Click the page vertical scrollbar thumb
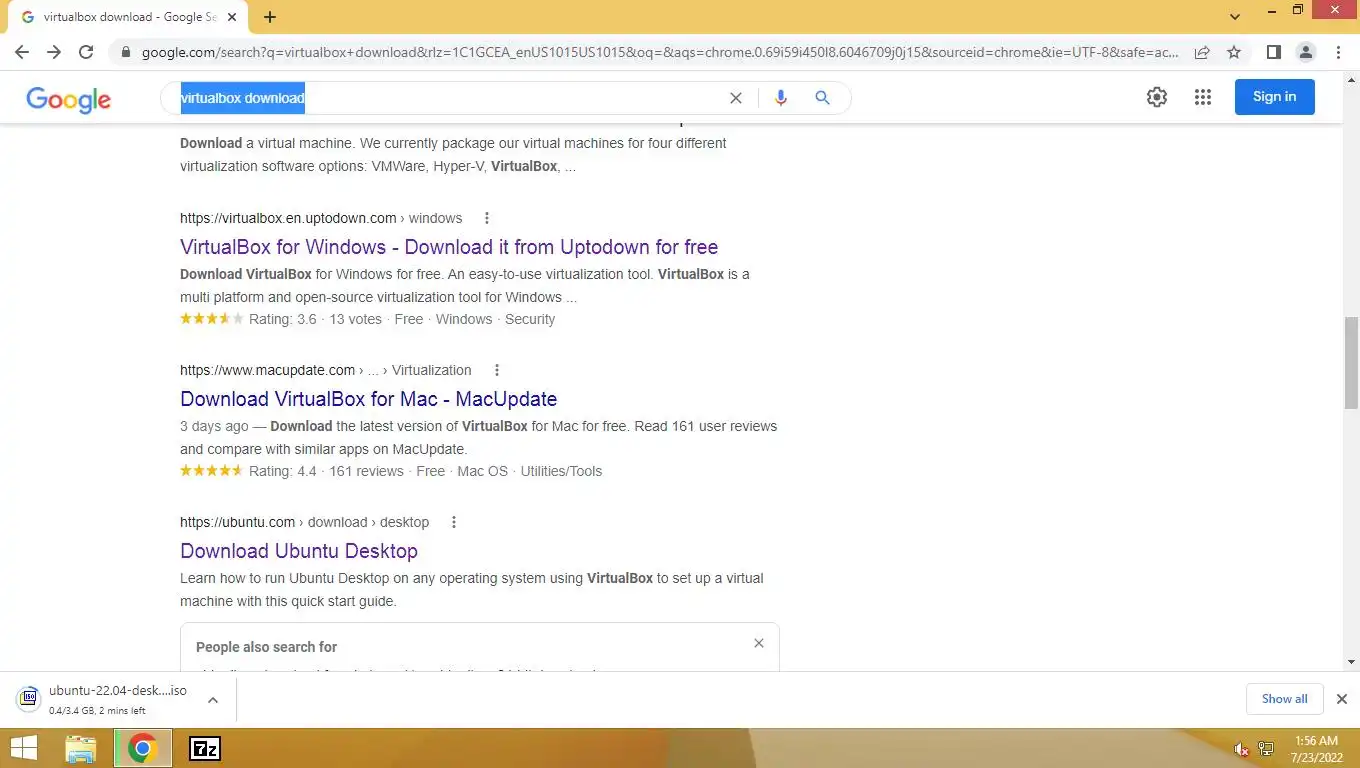This screenshot has height=768, width=1360. pos(1352,362)
